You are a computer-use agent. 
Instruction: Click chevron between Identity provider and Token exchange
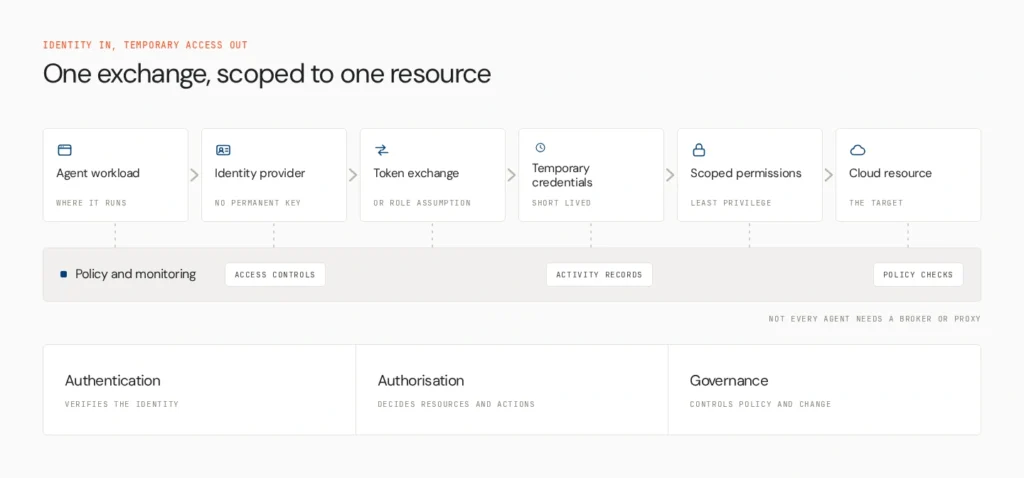coord(353,175)
